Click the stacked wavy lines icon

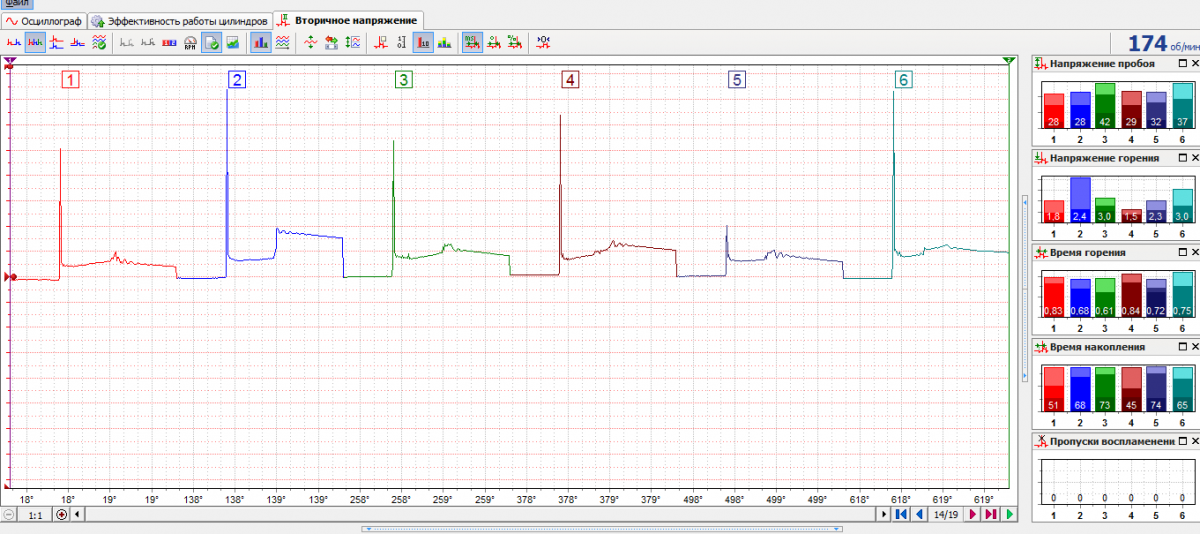(282, 42)
